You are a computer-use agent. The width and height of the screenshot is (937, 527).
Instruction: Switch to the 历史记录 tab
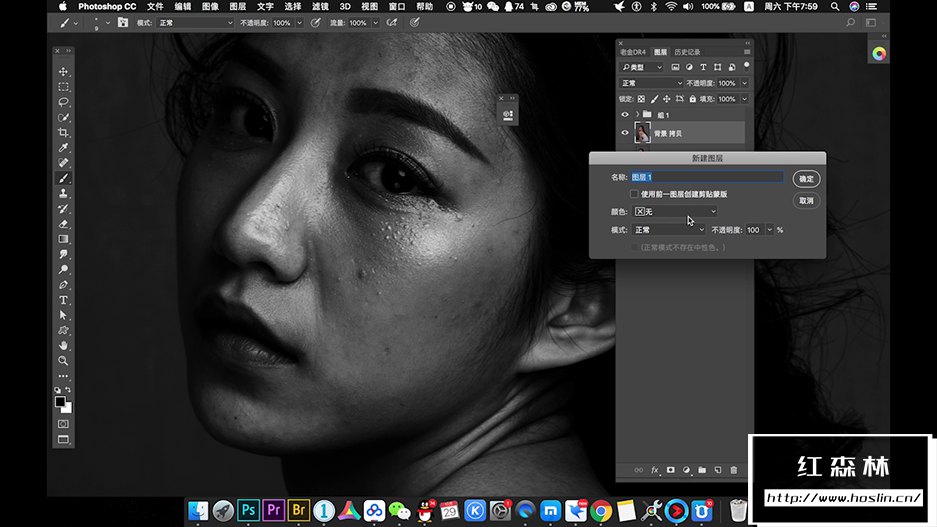687,52
